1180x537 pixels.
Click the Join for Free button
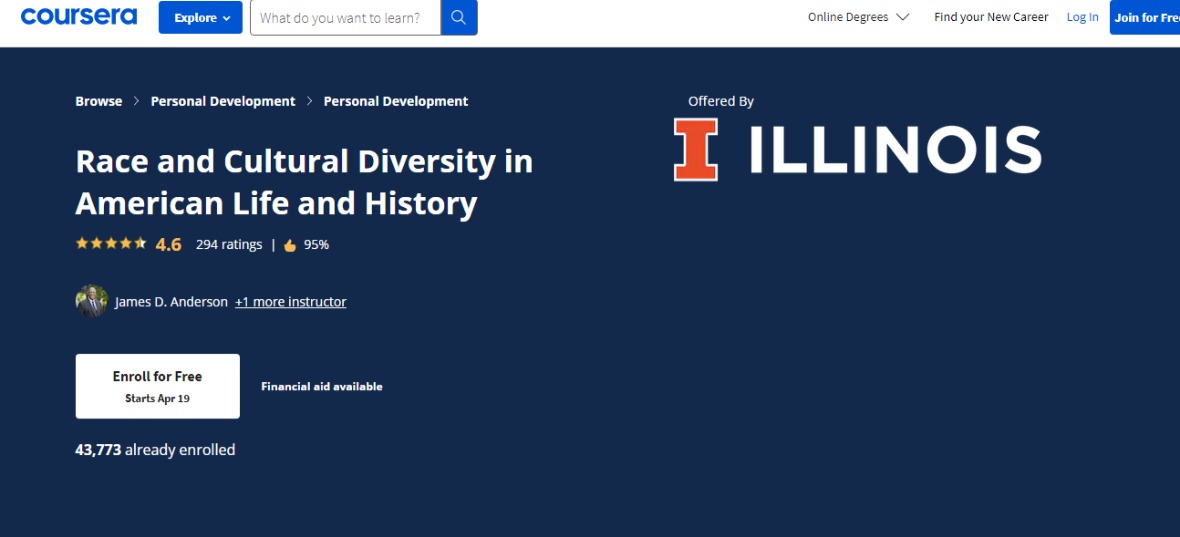1145,17
